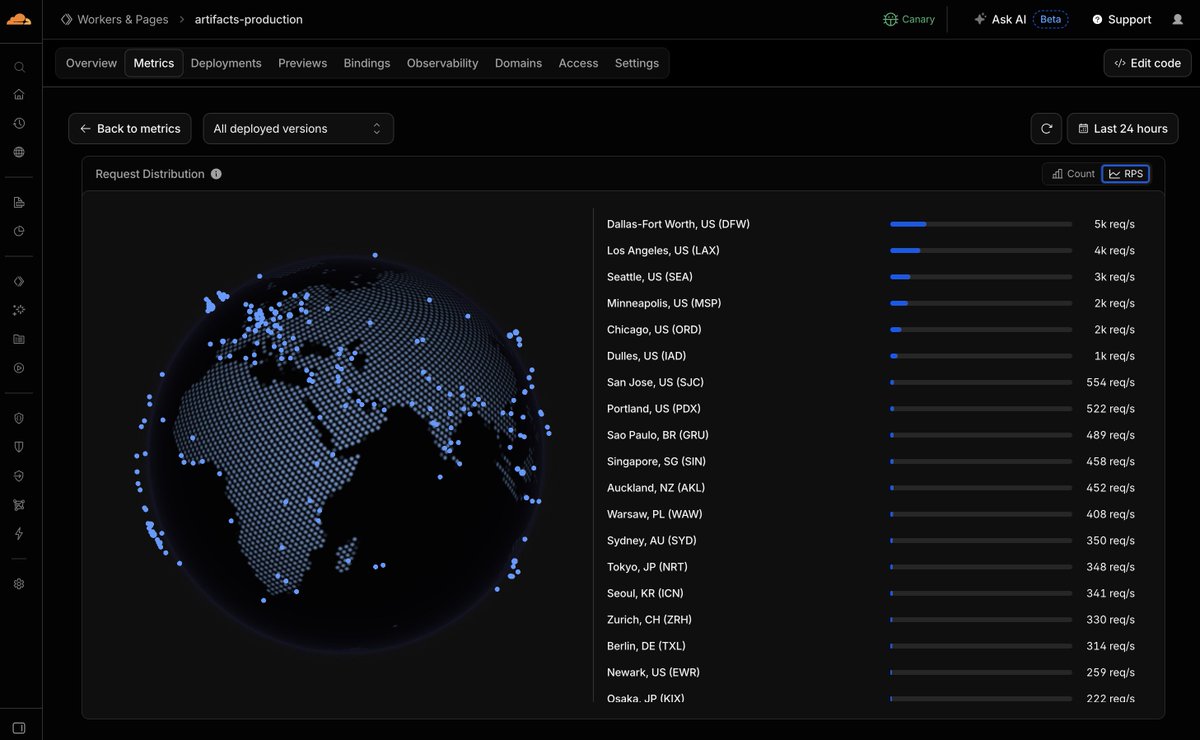
Task: Go to the Deployments tab
Action: [226, 63]
